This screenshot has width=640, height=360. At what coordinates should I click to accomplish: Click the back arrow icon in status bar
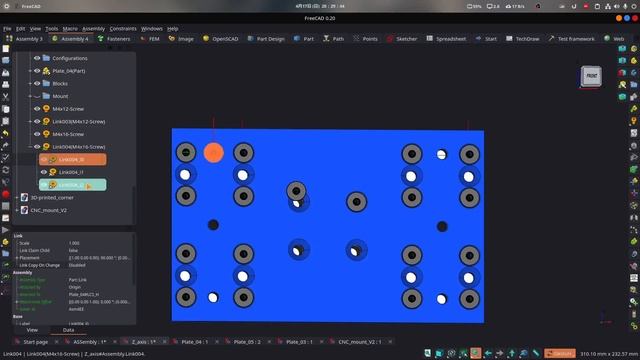pos(488,353)
